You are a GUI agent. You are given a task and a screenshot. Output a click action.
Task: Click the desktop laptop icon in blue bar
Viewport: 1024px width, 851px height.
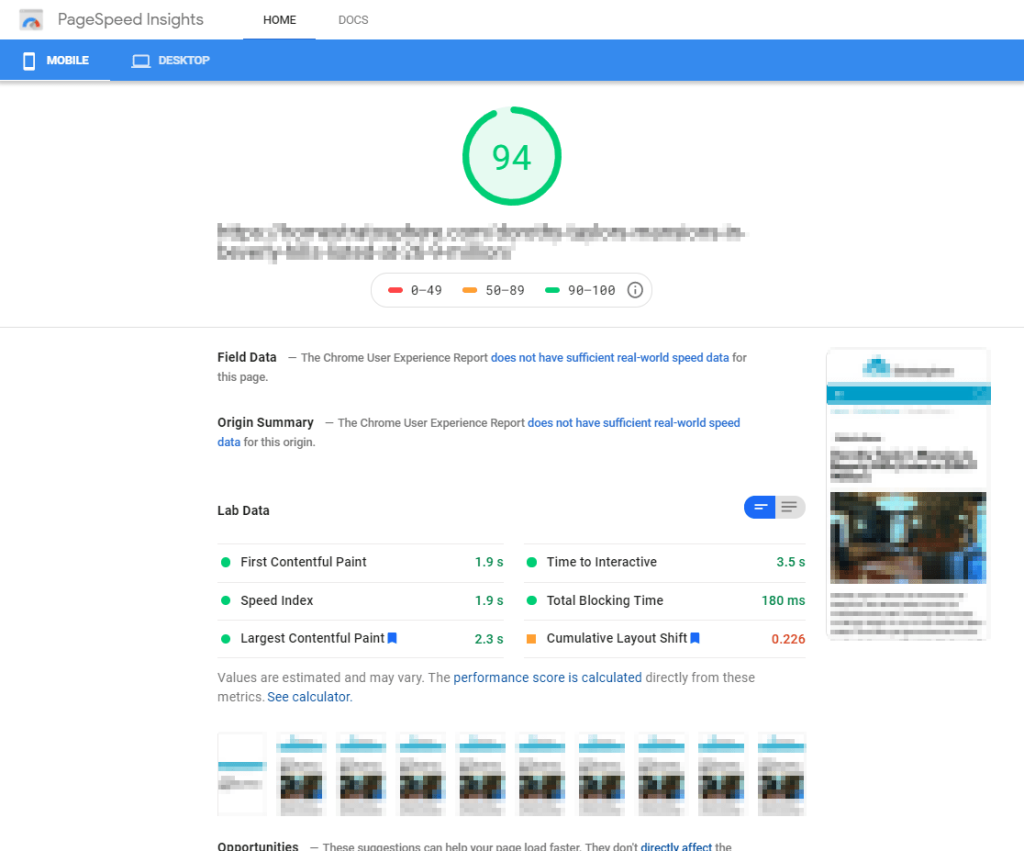tap(141, 61)
